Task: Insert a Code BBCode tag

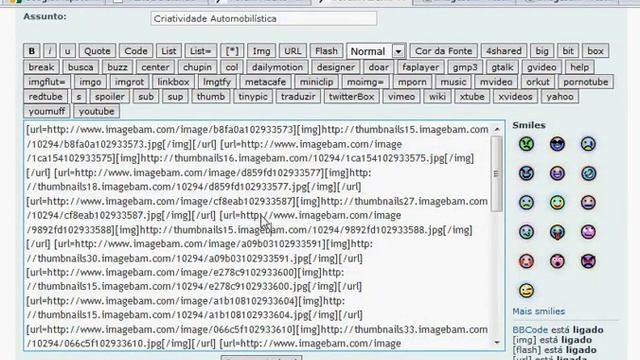Action: 136,51
